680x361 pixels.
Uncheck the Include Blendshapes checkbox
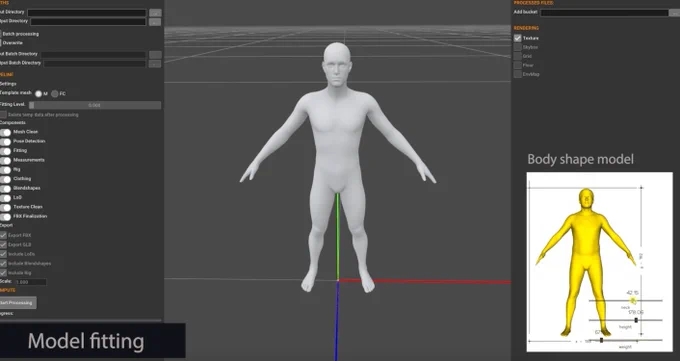click(x=3, y=263)
